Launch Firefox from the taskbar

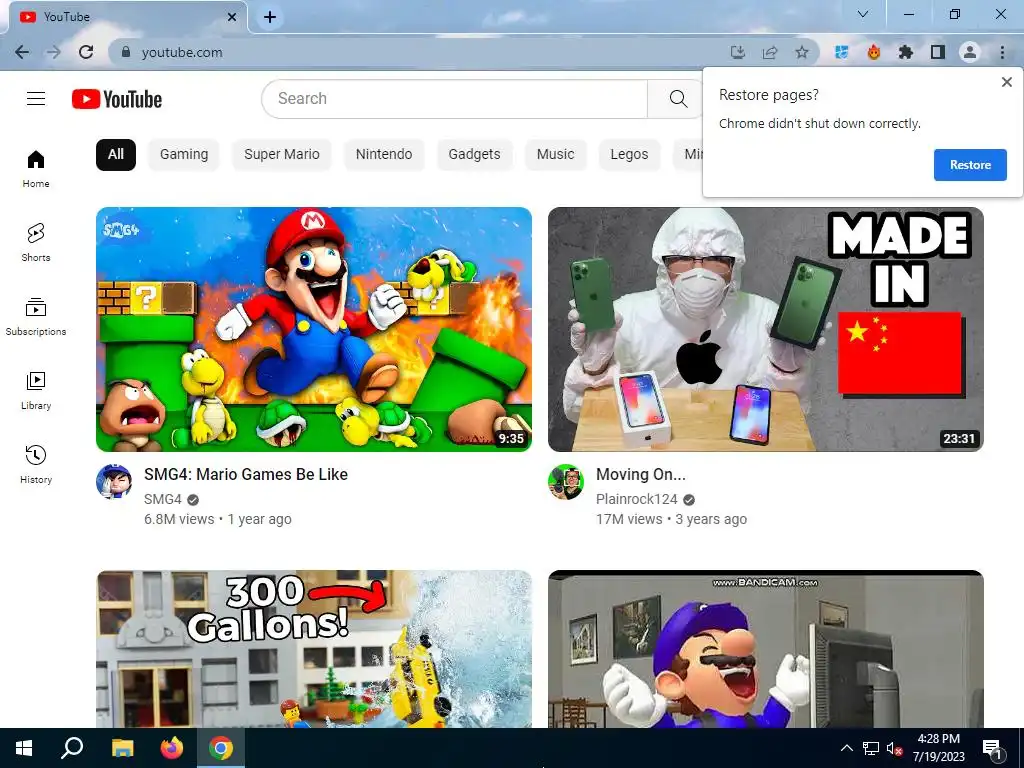(x=172, y=748)
